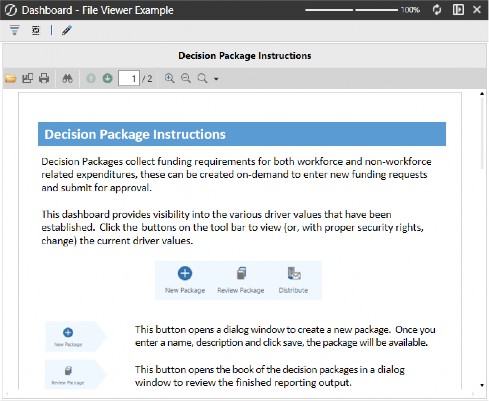Click the filter funnel icon
This screenshot has width=489, height=401.
[x=14, y=30]
